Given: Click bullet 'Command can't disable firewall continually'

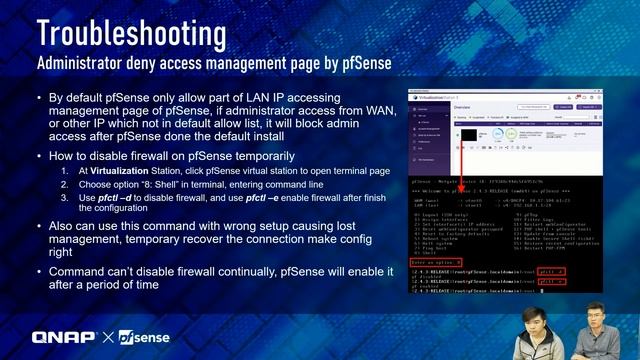Looking at the screenshot, I should [x=221, y=278].
